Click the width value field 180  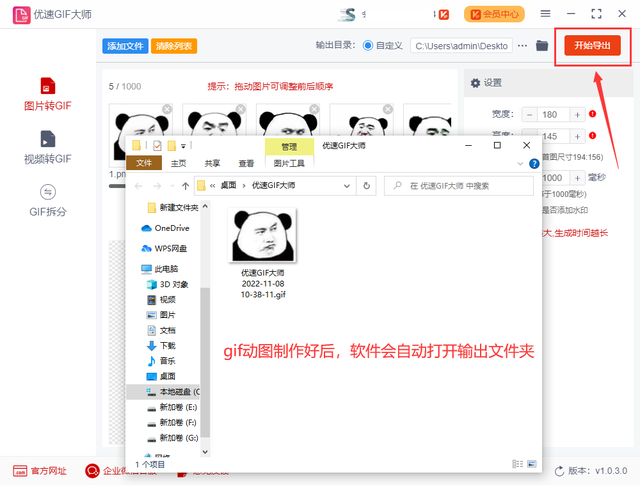coord(553,115)
